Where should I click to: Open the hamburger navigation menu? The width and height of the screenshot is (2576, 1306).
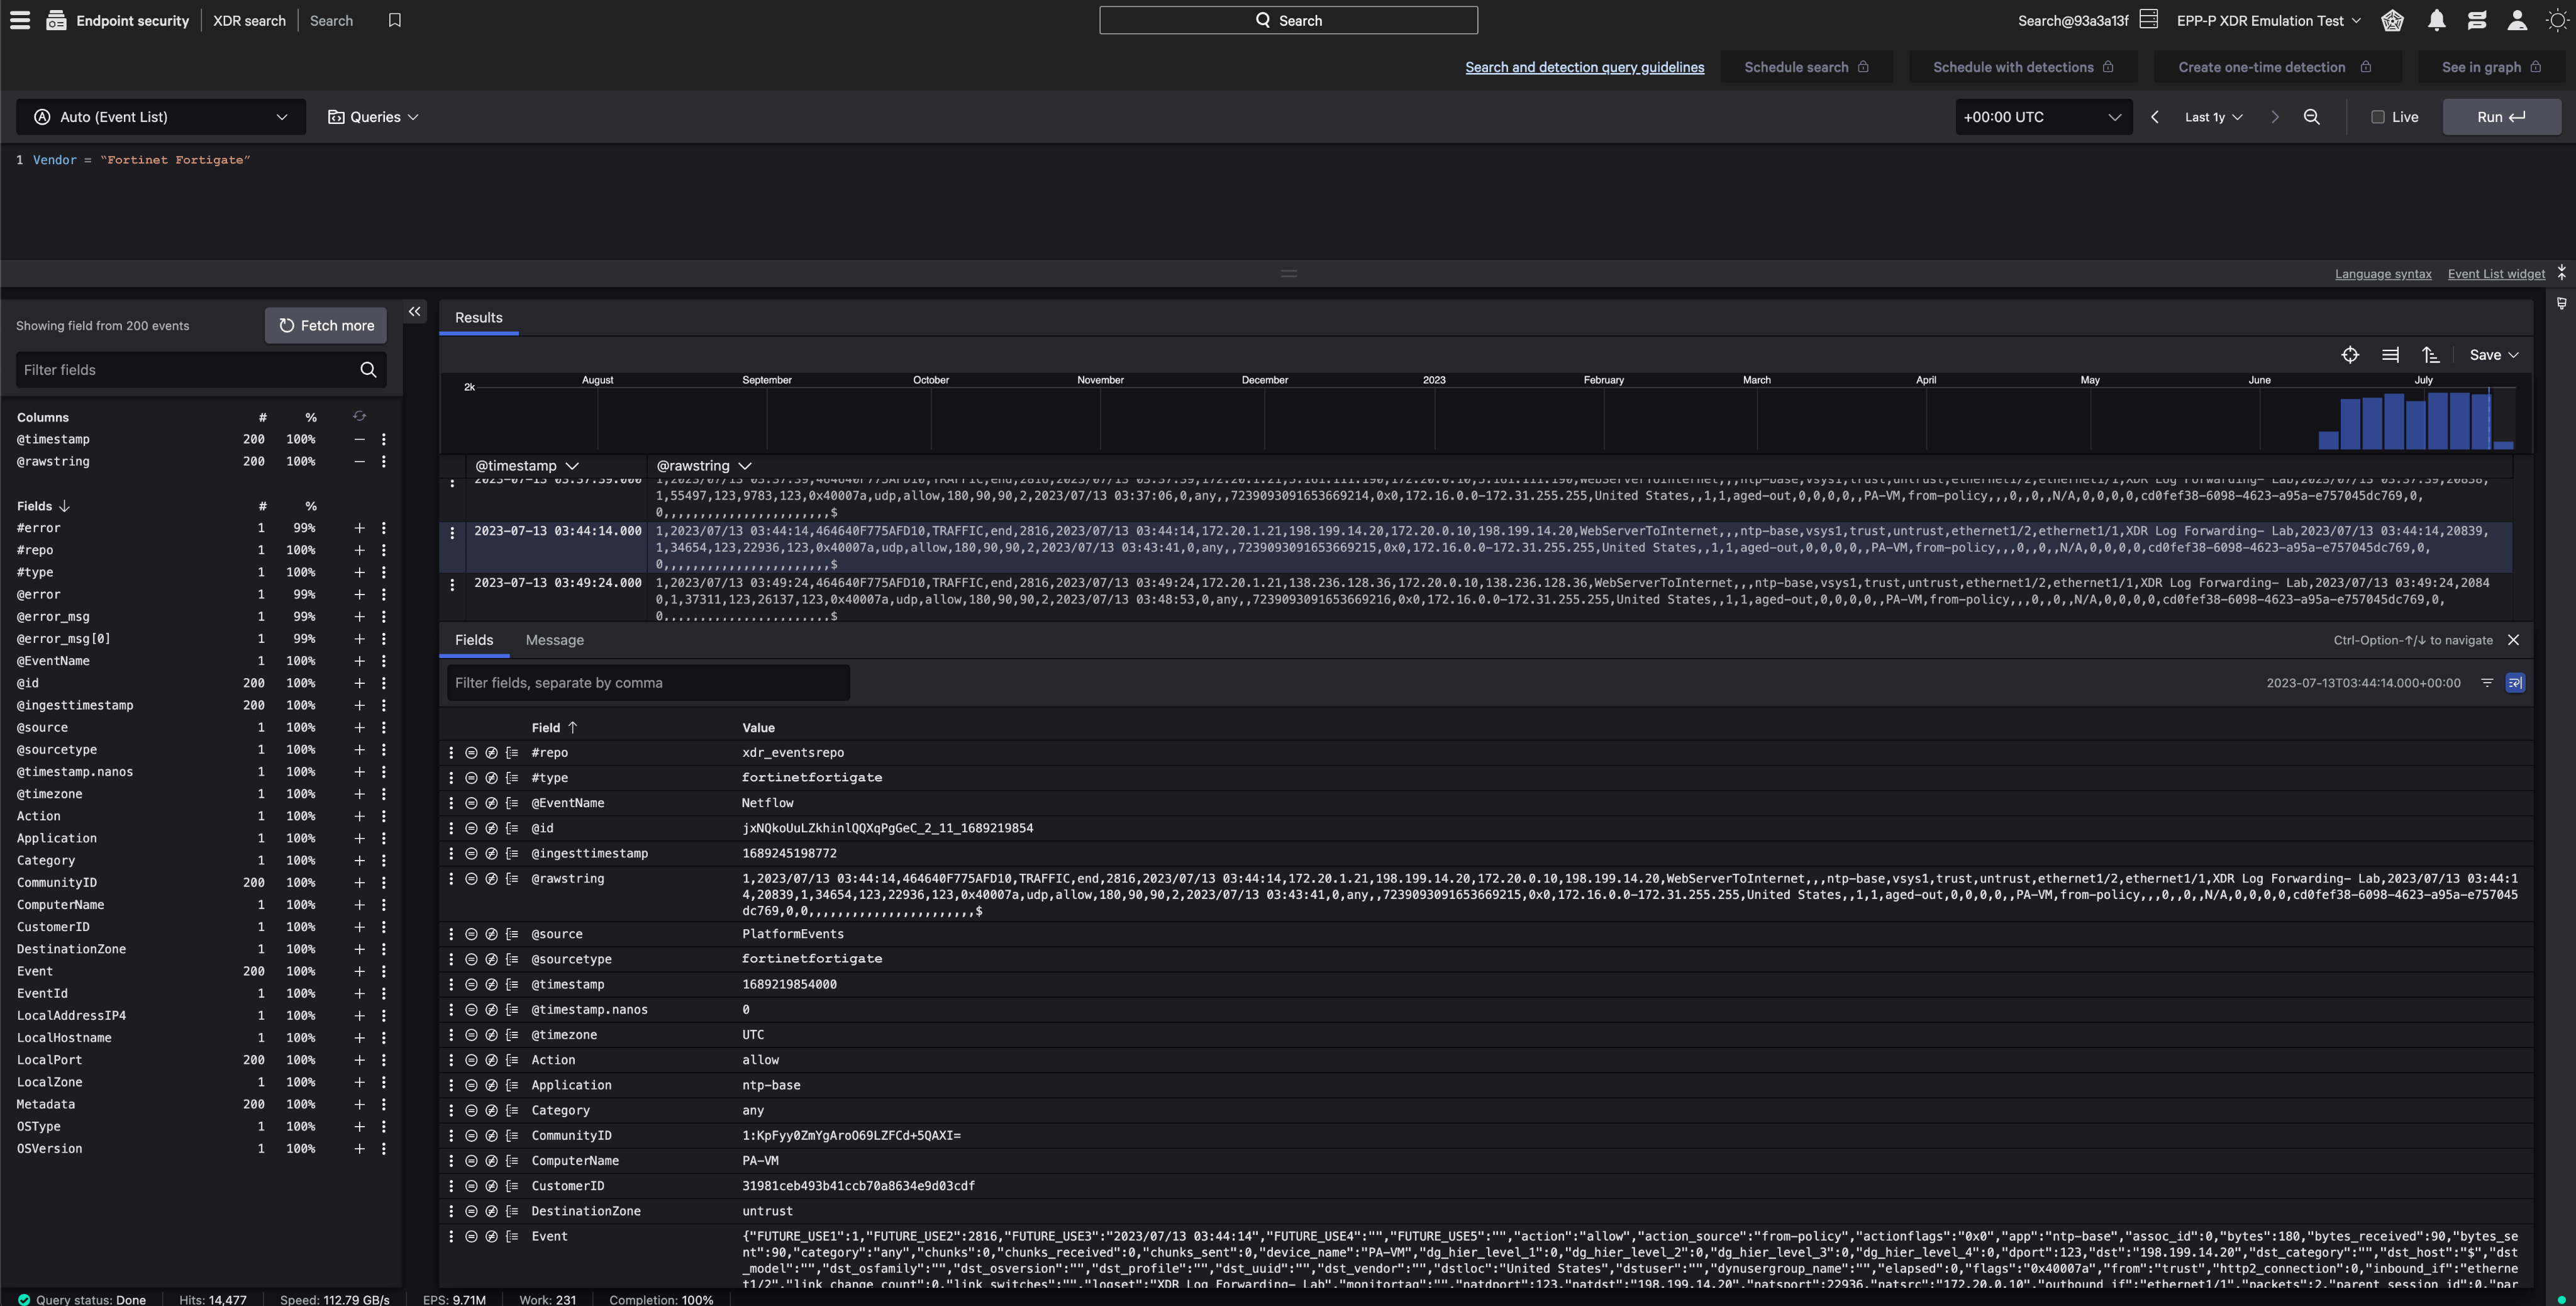click(x=20, y=21)
